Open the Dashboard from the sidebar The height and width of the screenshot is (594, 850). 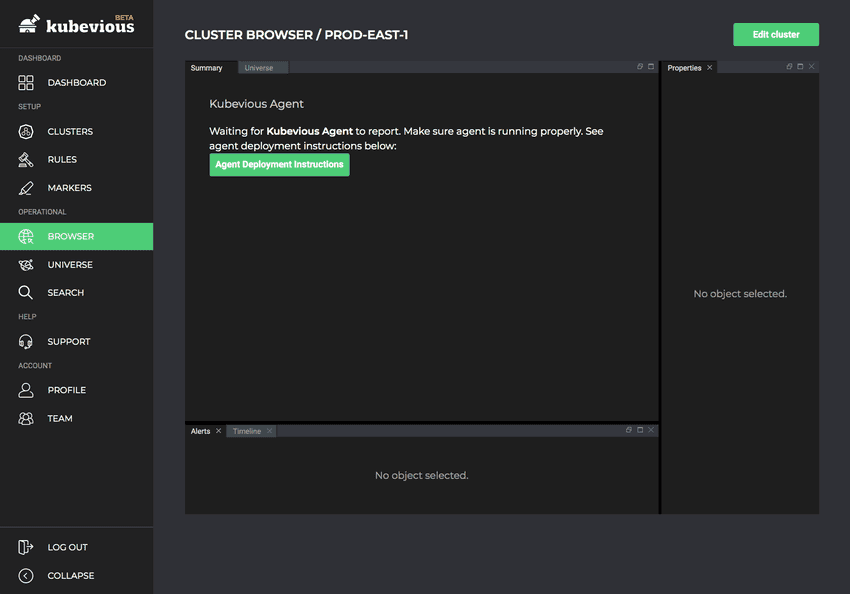tap(76, 83)
